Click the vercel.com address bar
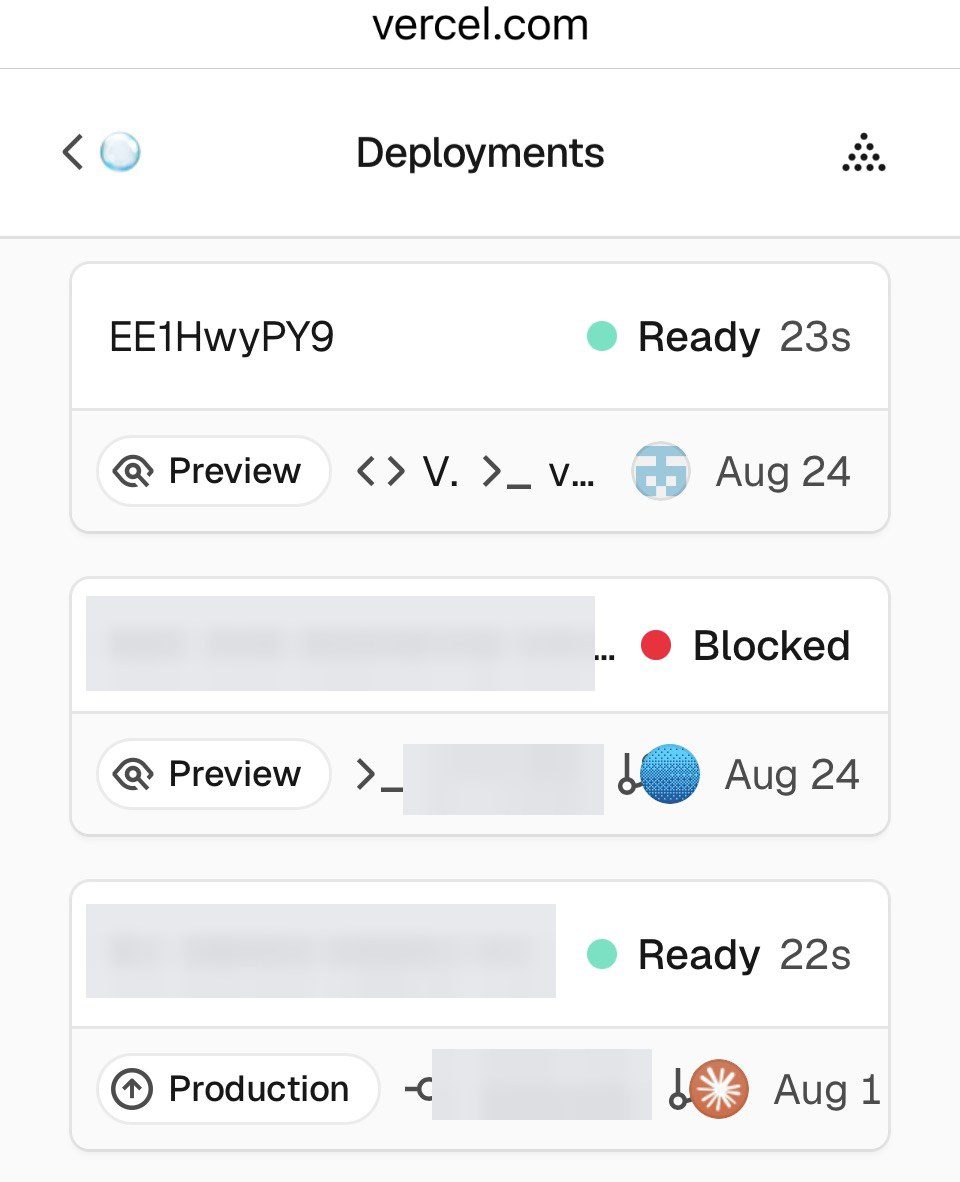 pyautogui.click(x=480, y=26)
